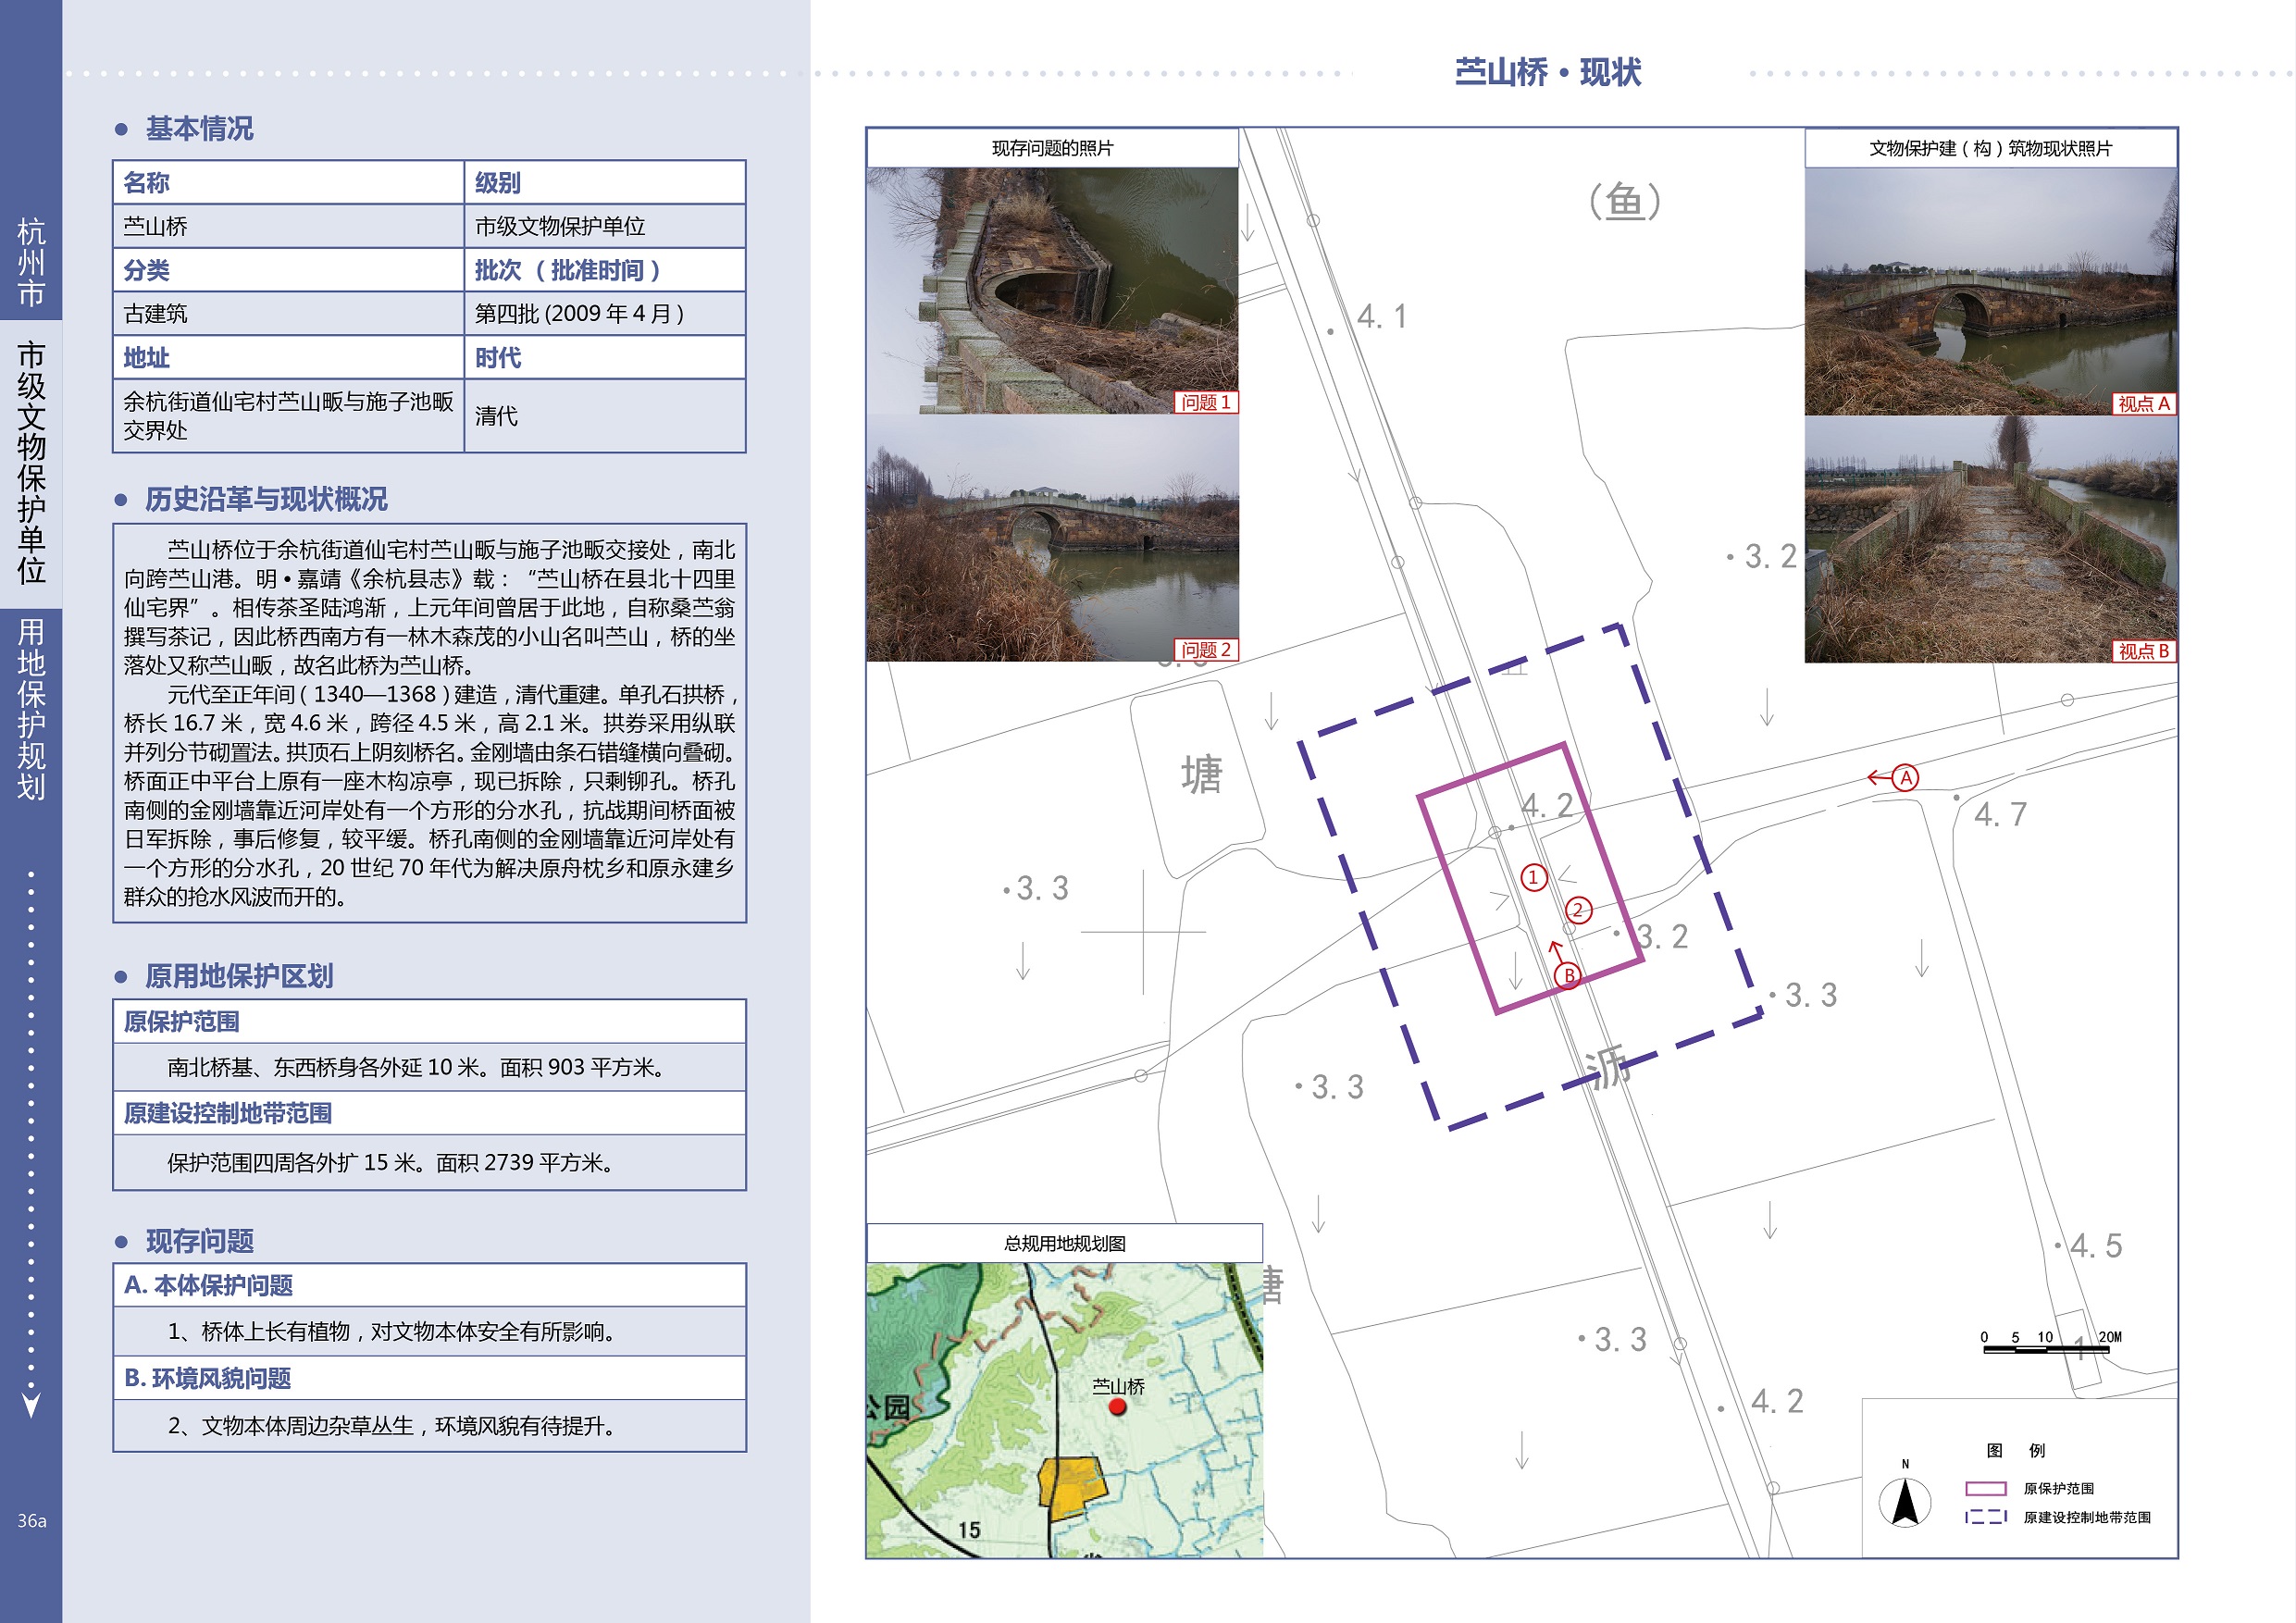The image size is (2296, 1623).
Task: Click the 苎山桥 name cell in table
Action: click(289, 226)
